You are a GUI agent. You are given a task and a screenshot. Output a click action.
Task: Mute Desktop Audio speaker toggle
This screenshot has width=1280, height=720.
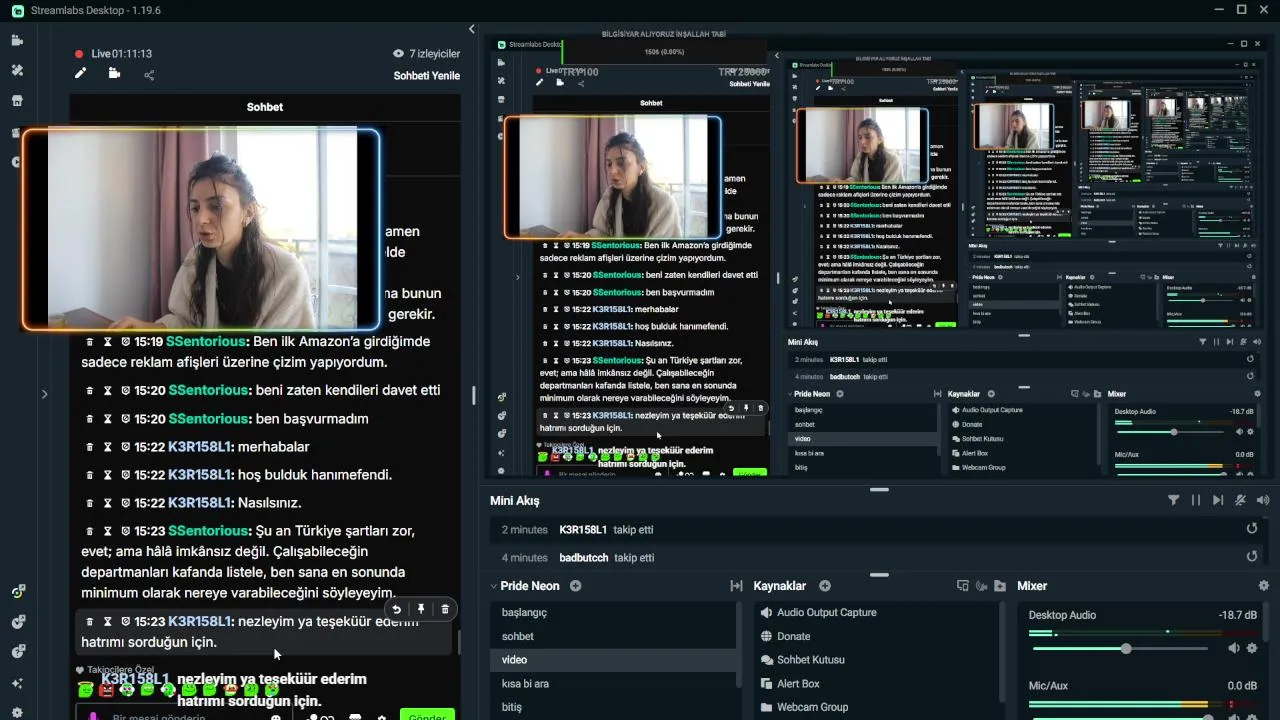1234,648
